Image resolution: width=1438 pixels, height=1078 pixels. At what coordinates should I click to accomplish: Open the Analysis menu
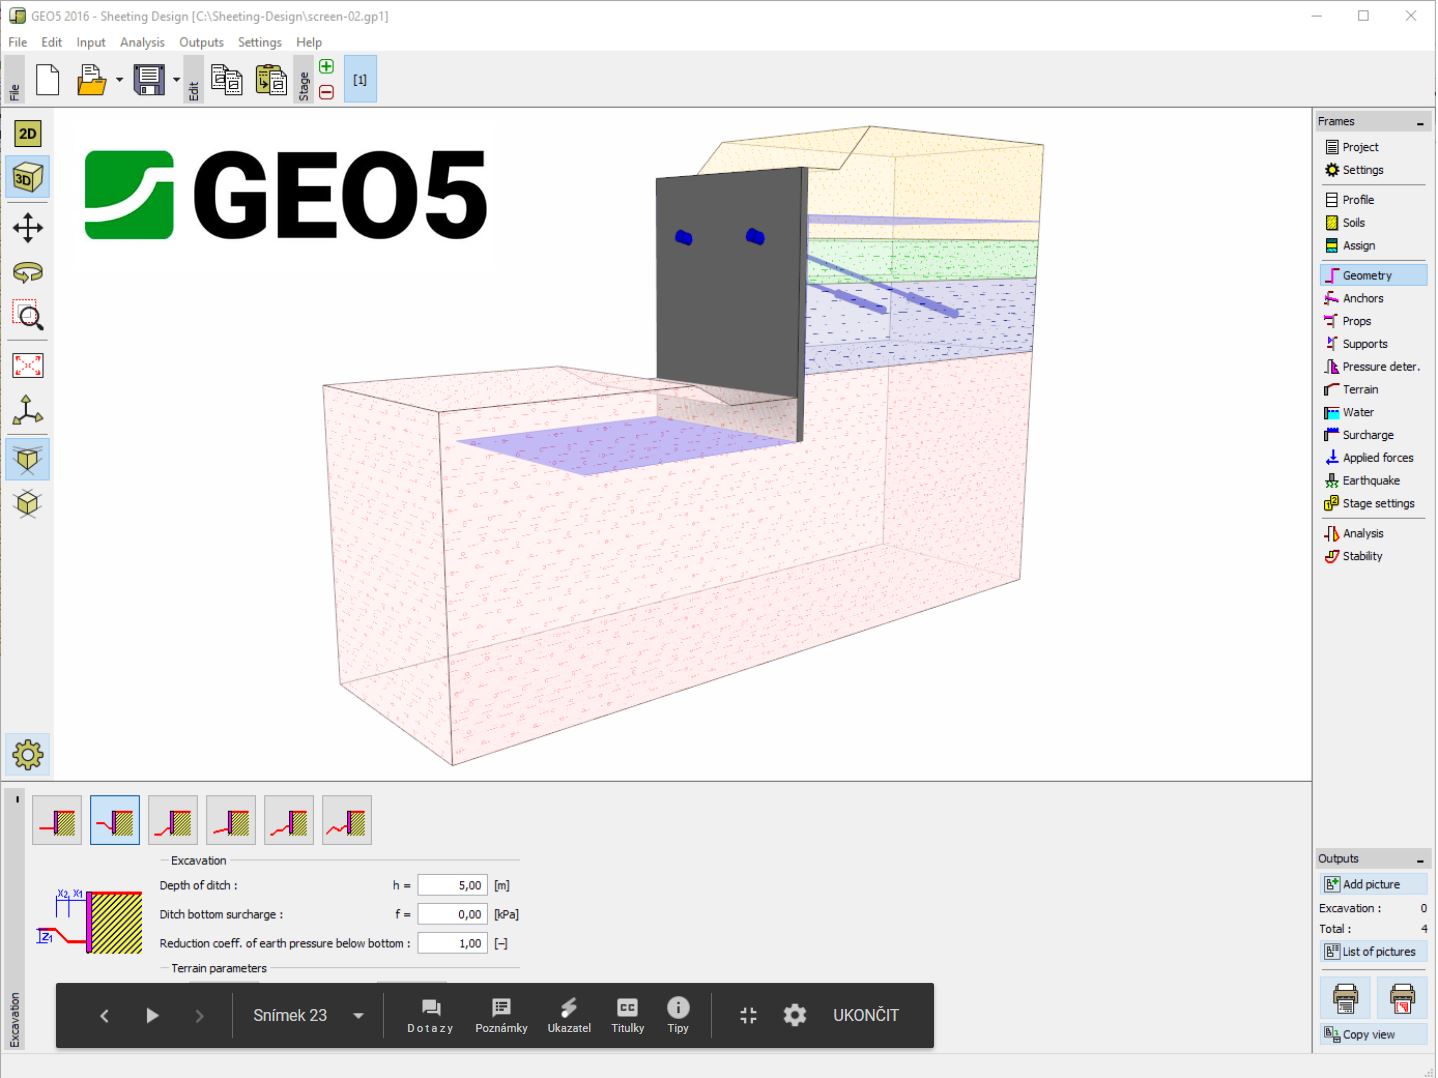[142, 42]
